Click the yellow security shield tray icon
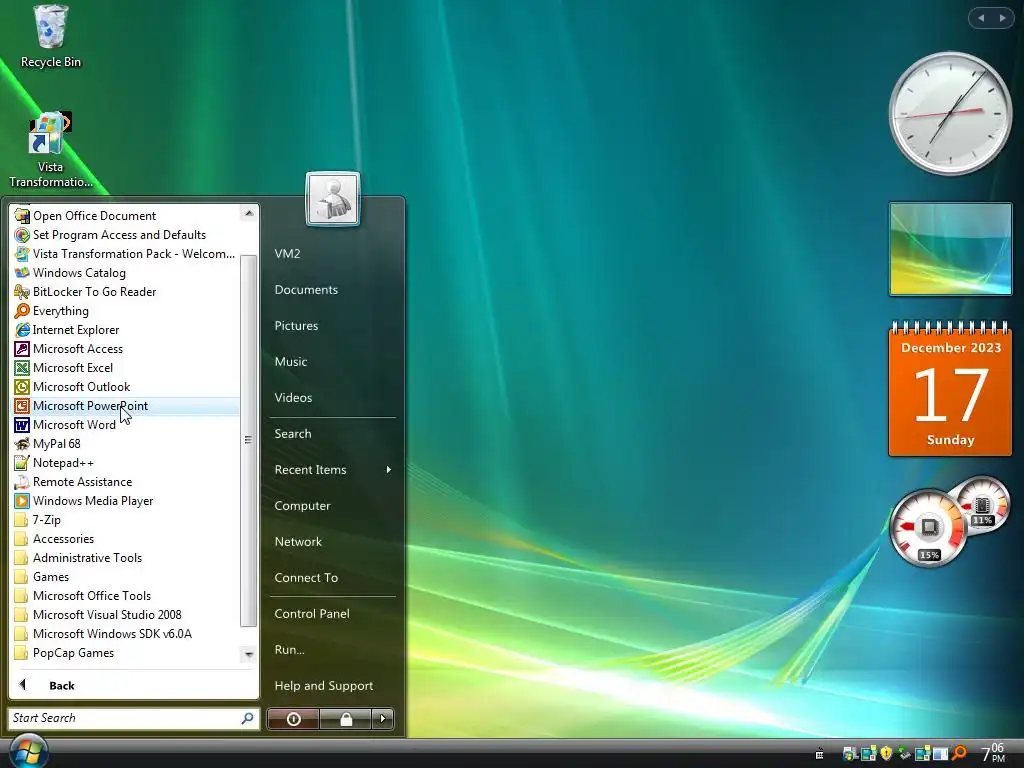 (x=886, y=753)
